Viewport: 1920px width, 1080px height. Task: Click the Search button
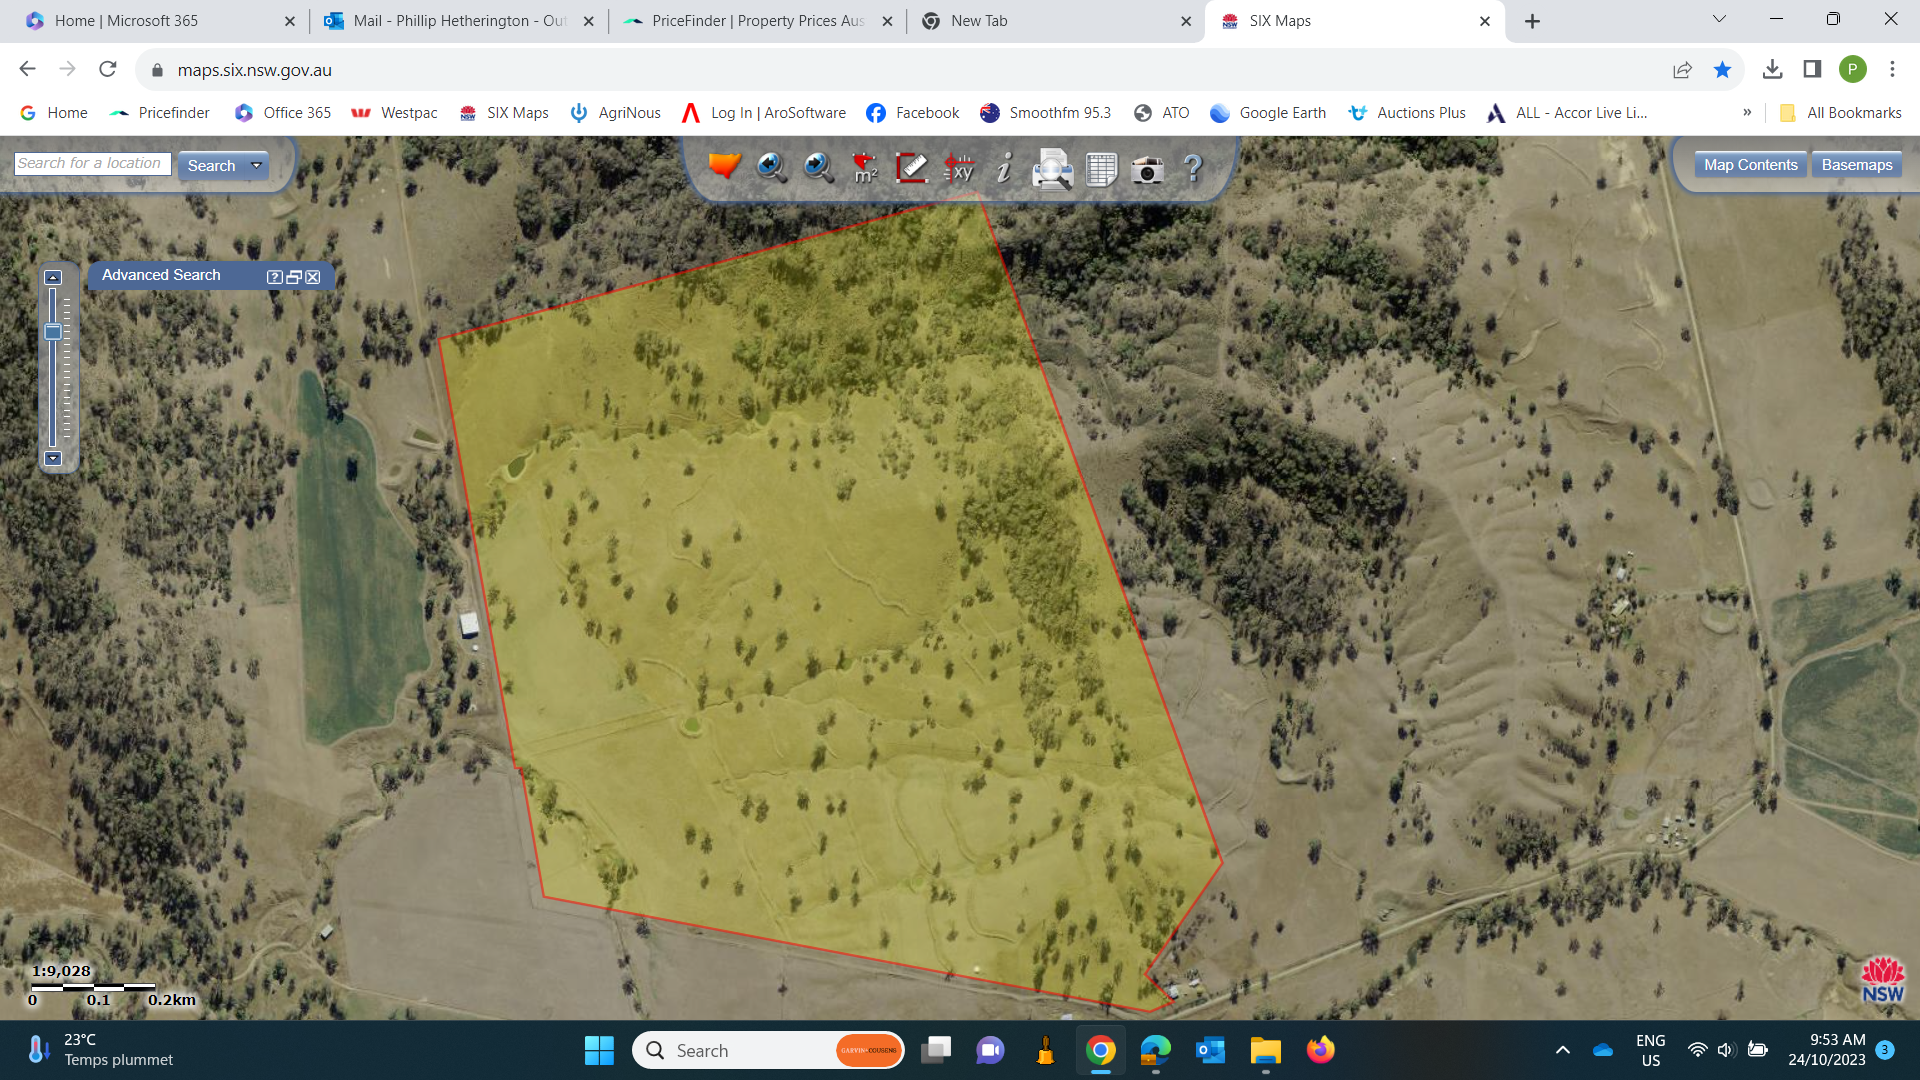(211, 166)
